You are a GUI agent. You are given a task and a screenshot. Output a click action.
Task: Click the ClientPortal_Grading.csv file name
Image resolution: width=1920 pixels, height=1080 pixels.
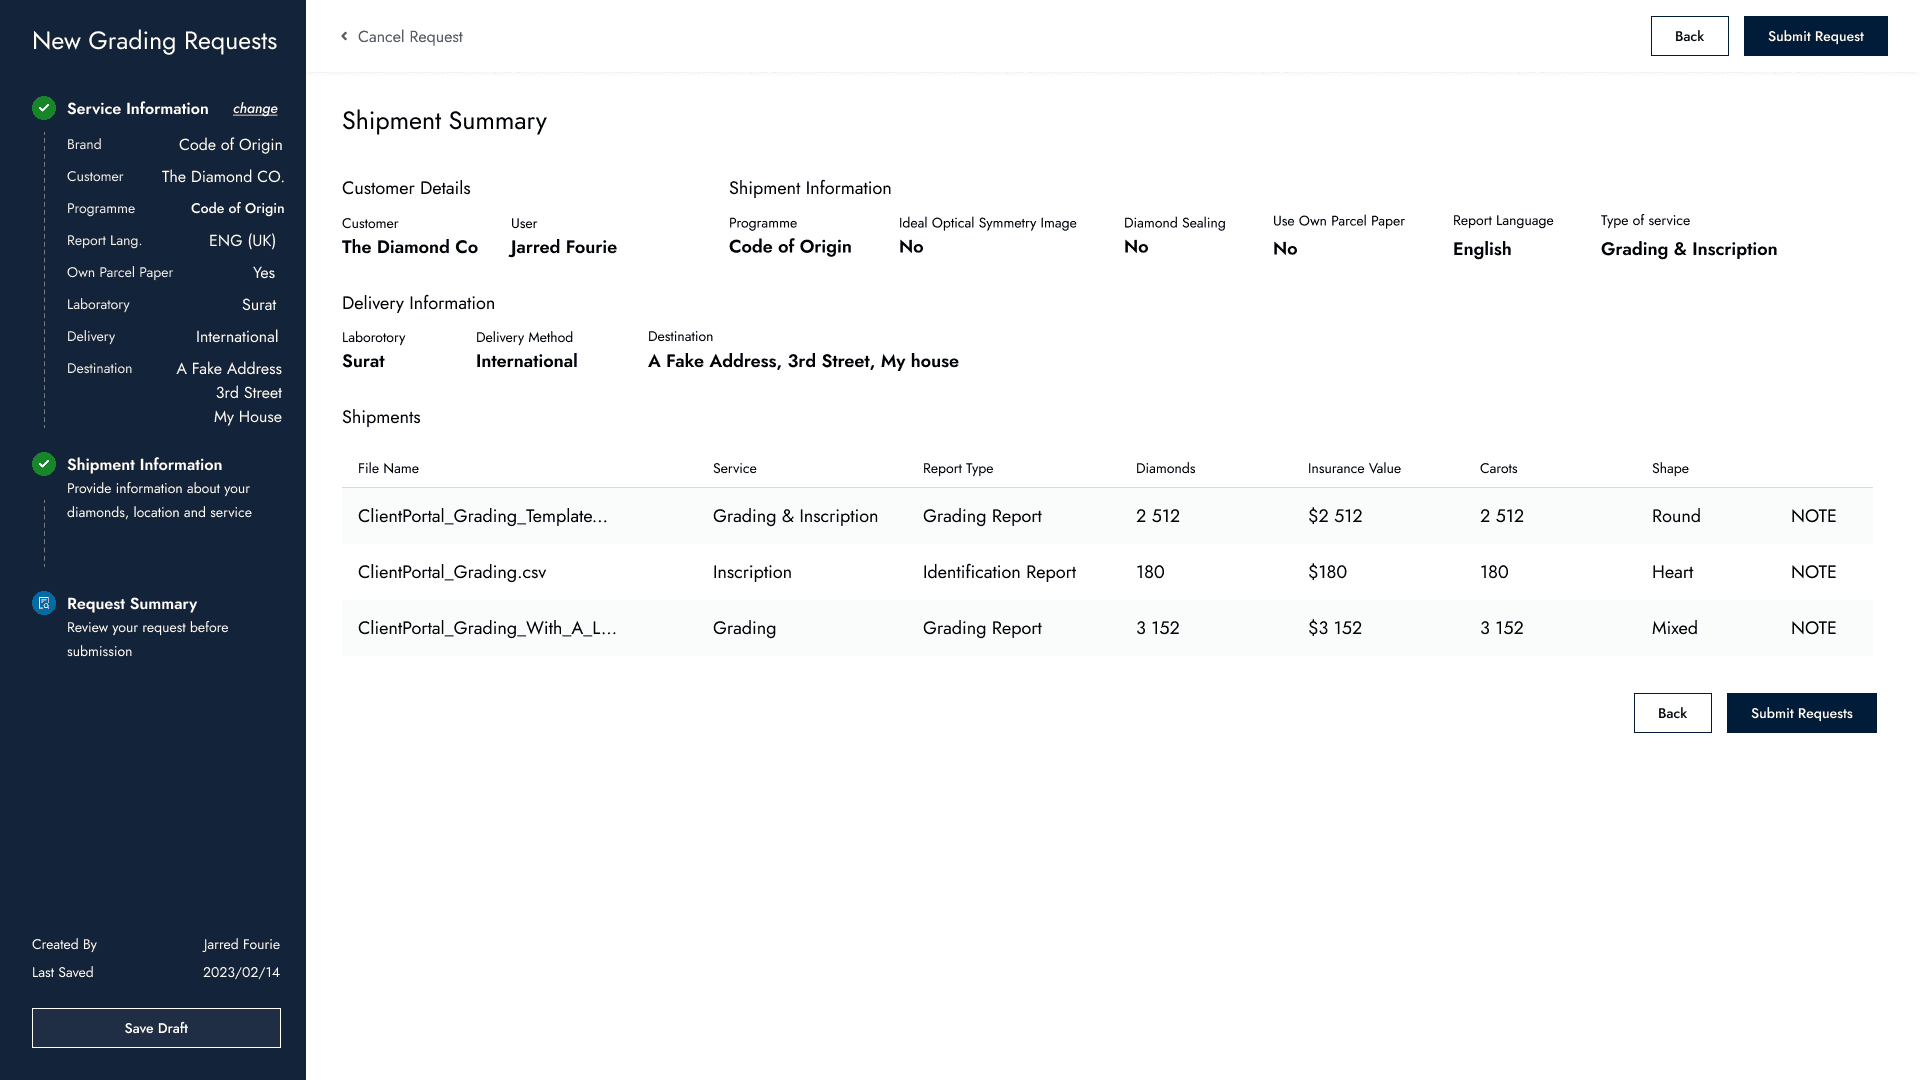tap(452, 572)
